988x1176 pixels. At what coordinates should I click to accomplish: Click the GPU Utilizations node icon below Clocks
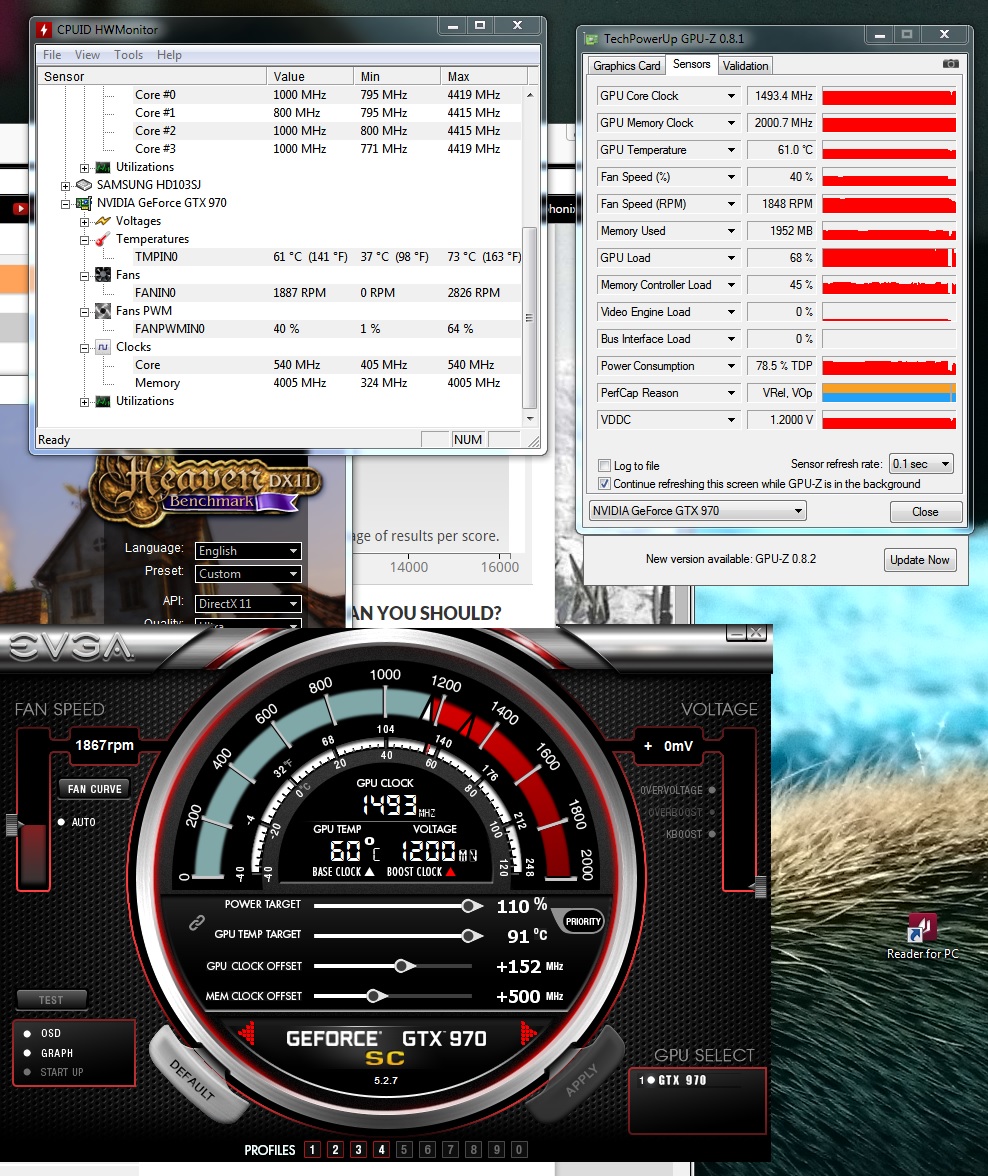point(103,401)
